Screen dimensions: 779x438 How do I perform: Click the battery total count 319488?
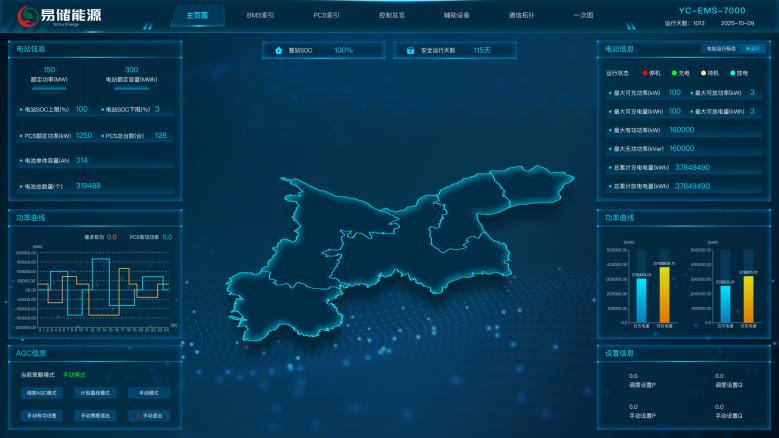click(88, 186)
